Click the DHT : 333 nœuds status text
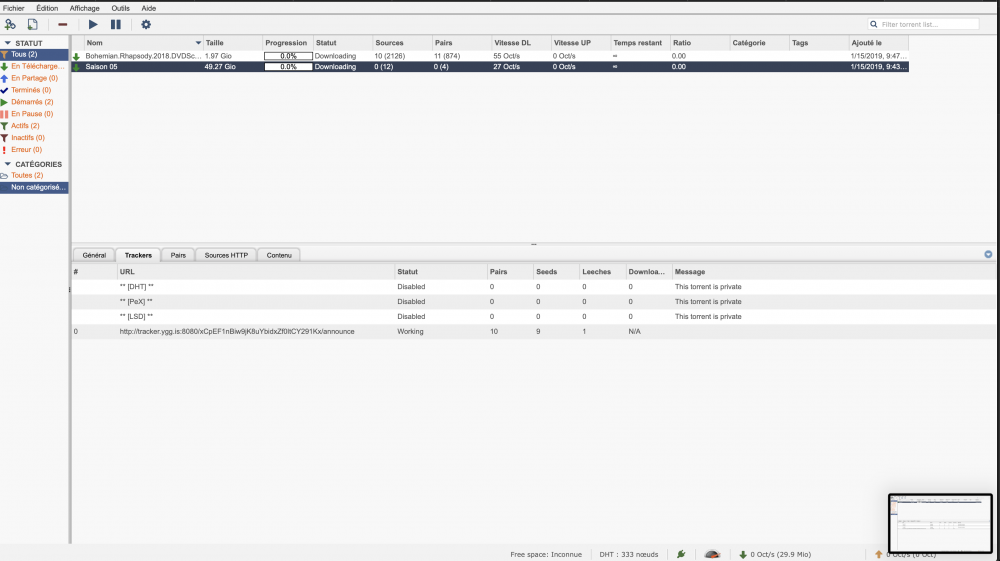 628,555
